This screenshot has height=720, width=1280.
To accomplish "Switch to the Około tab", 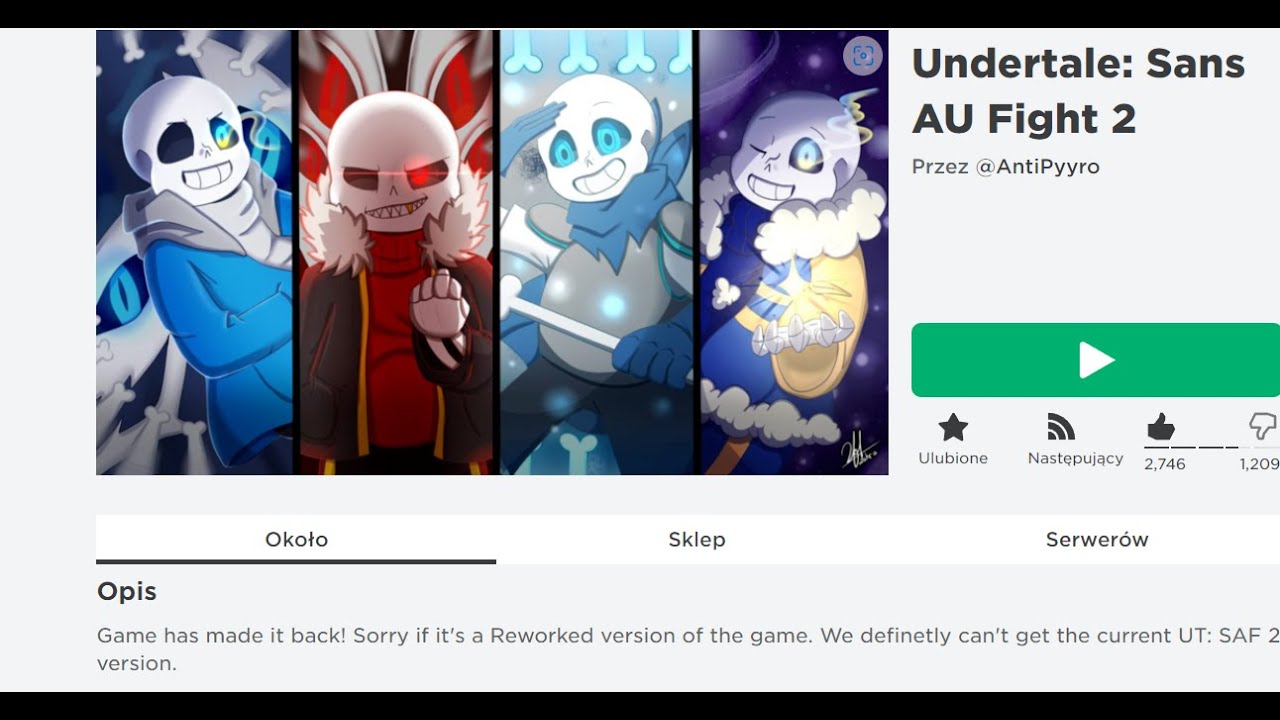I will [296, 539].
